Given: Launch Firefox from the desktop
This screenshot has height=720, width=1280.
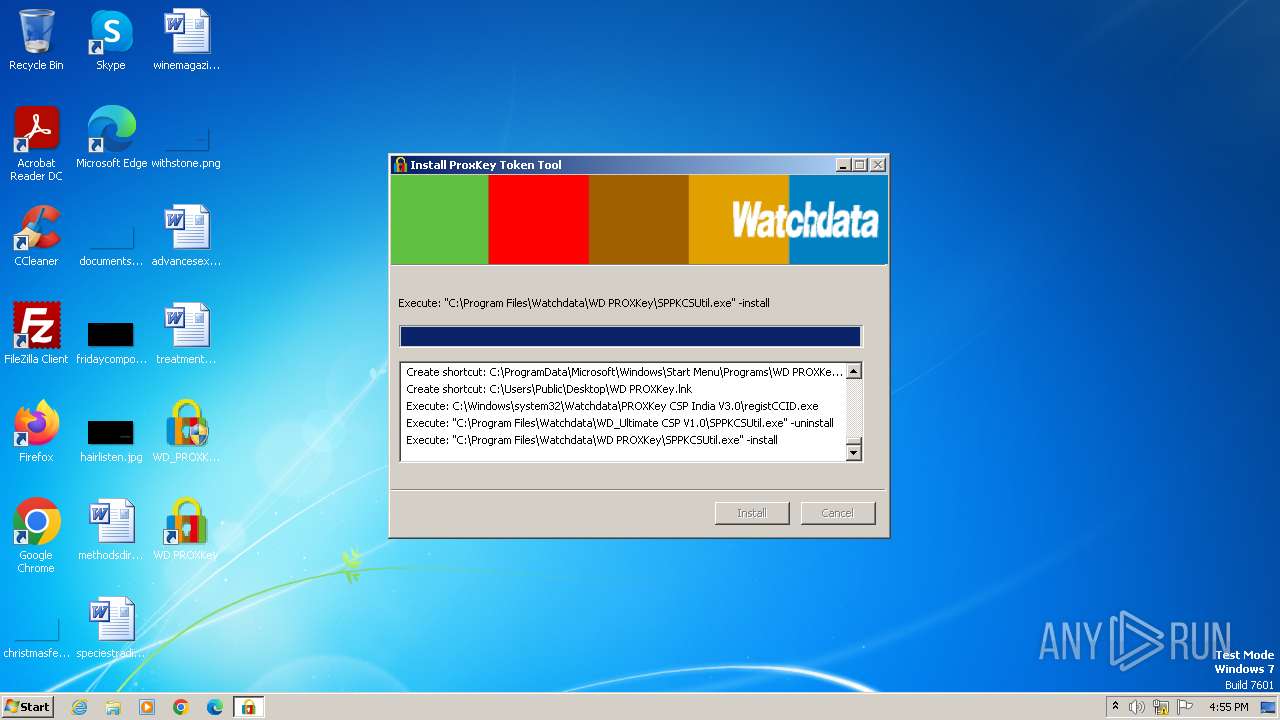Looking at the screenshot, I should tap(36, 432).
